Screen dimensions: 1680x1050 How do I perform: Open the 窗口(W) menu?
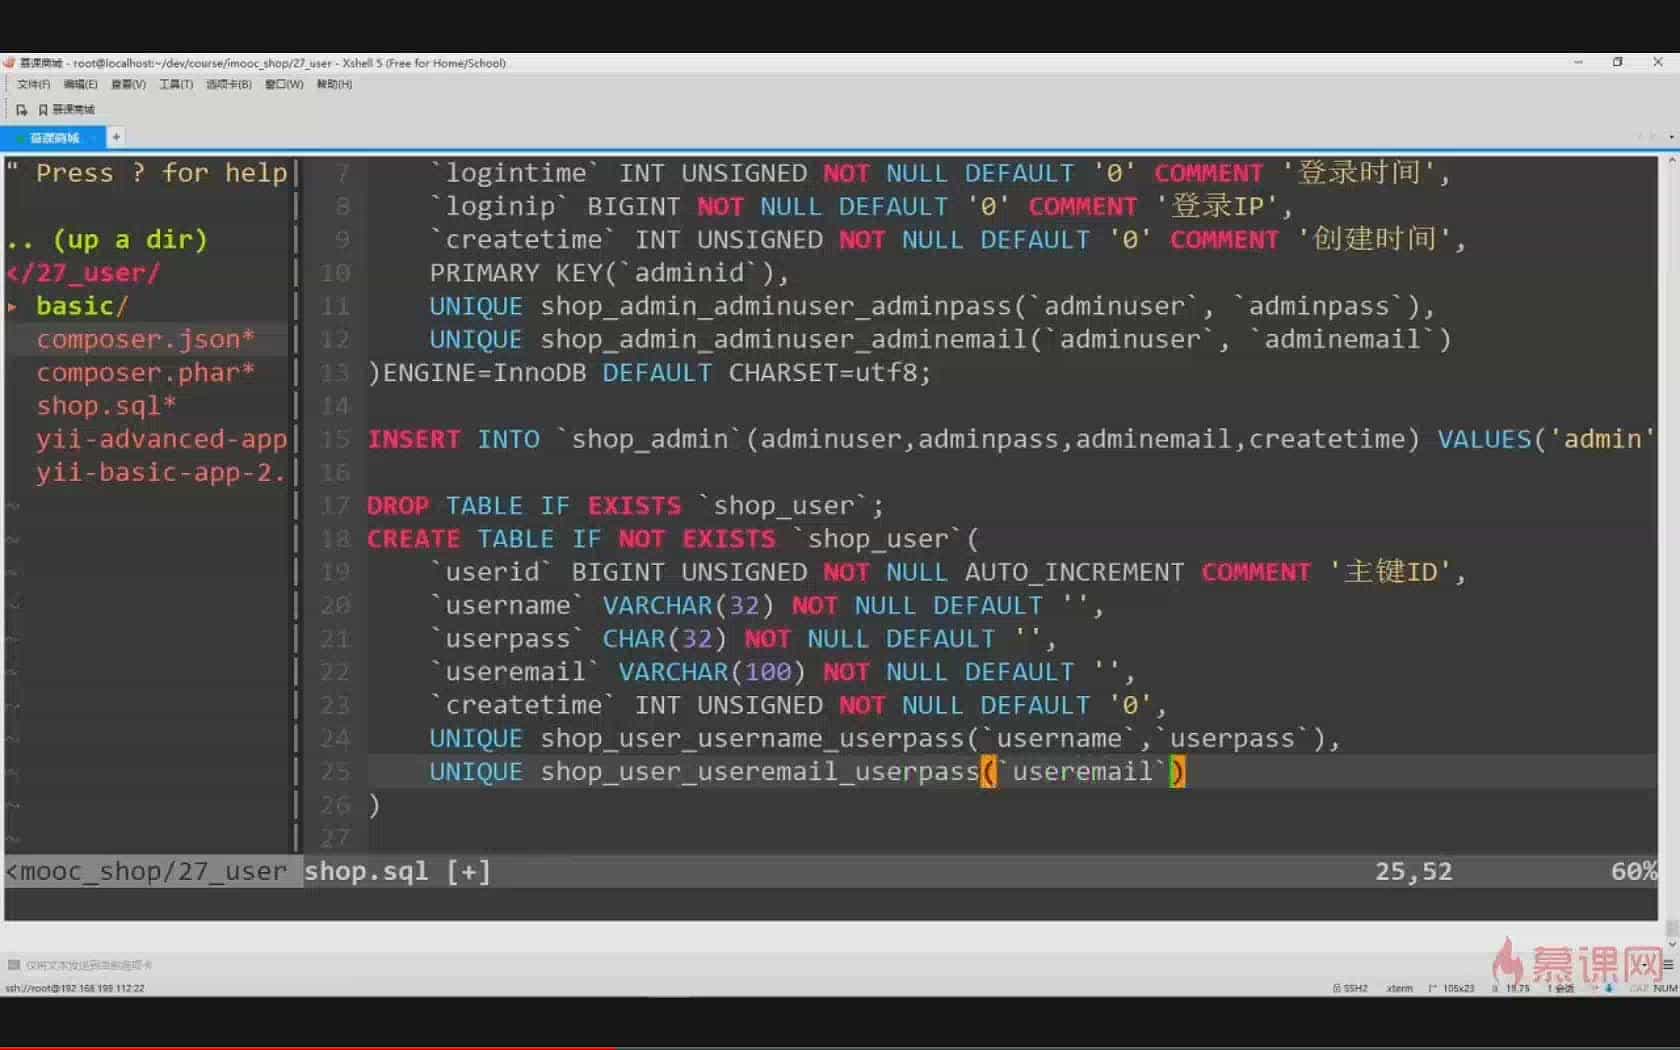click(x=284, y=84)
